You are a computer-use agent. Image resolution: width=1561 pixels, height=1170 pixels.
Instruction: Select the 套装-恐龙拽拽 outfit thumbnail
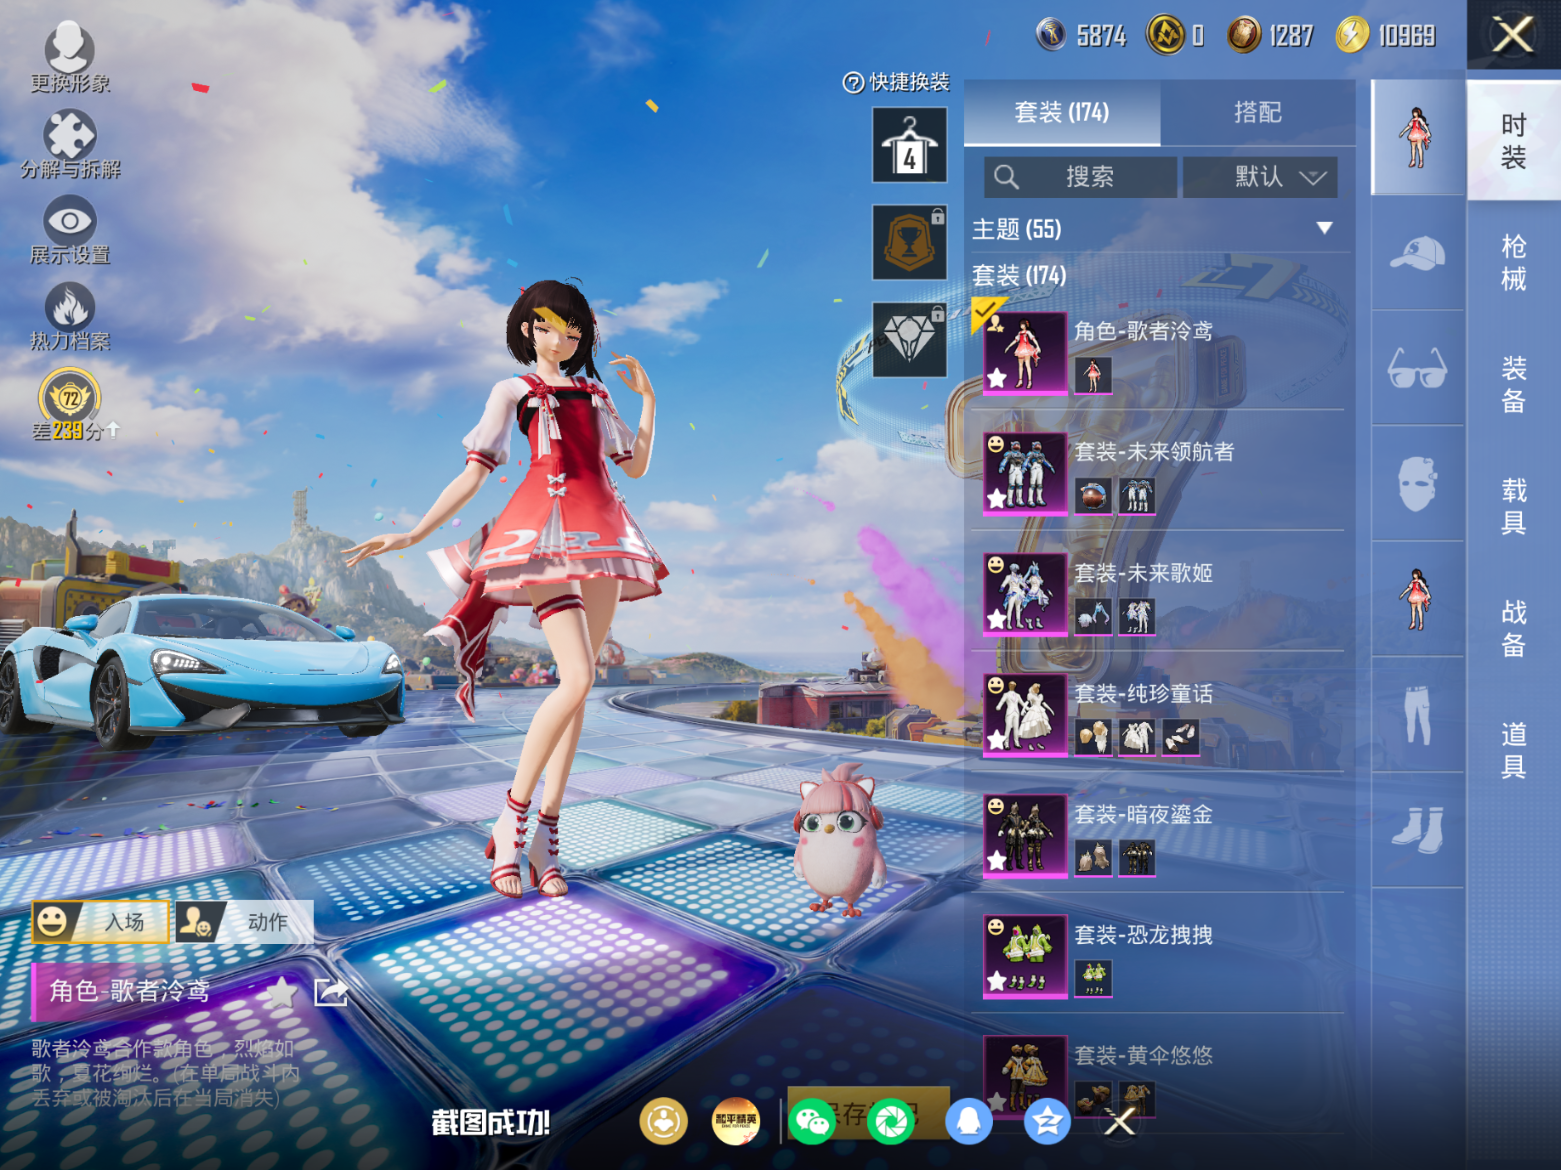coord(1024,957)
